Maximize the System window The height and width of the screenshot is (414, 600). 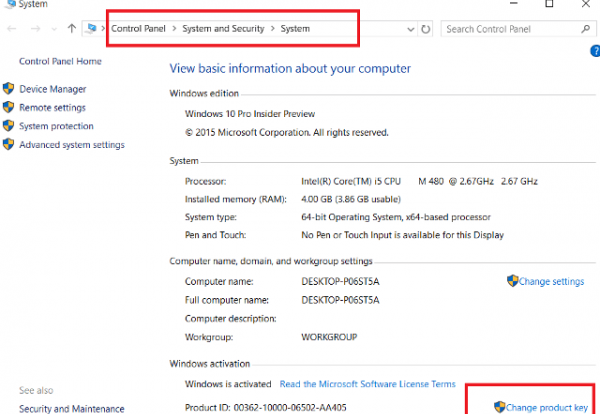click(549, 3)
